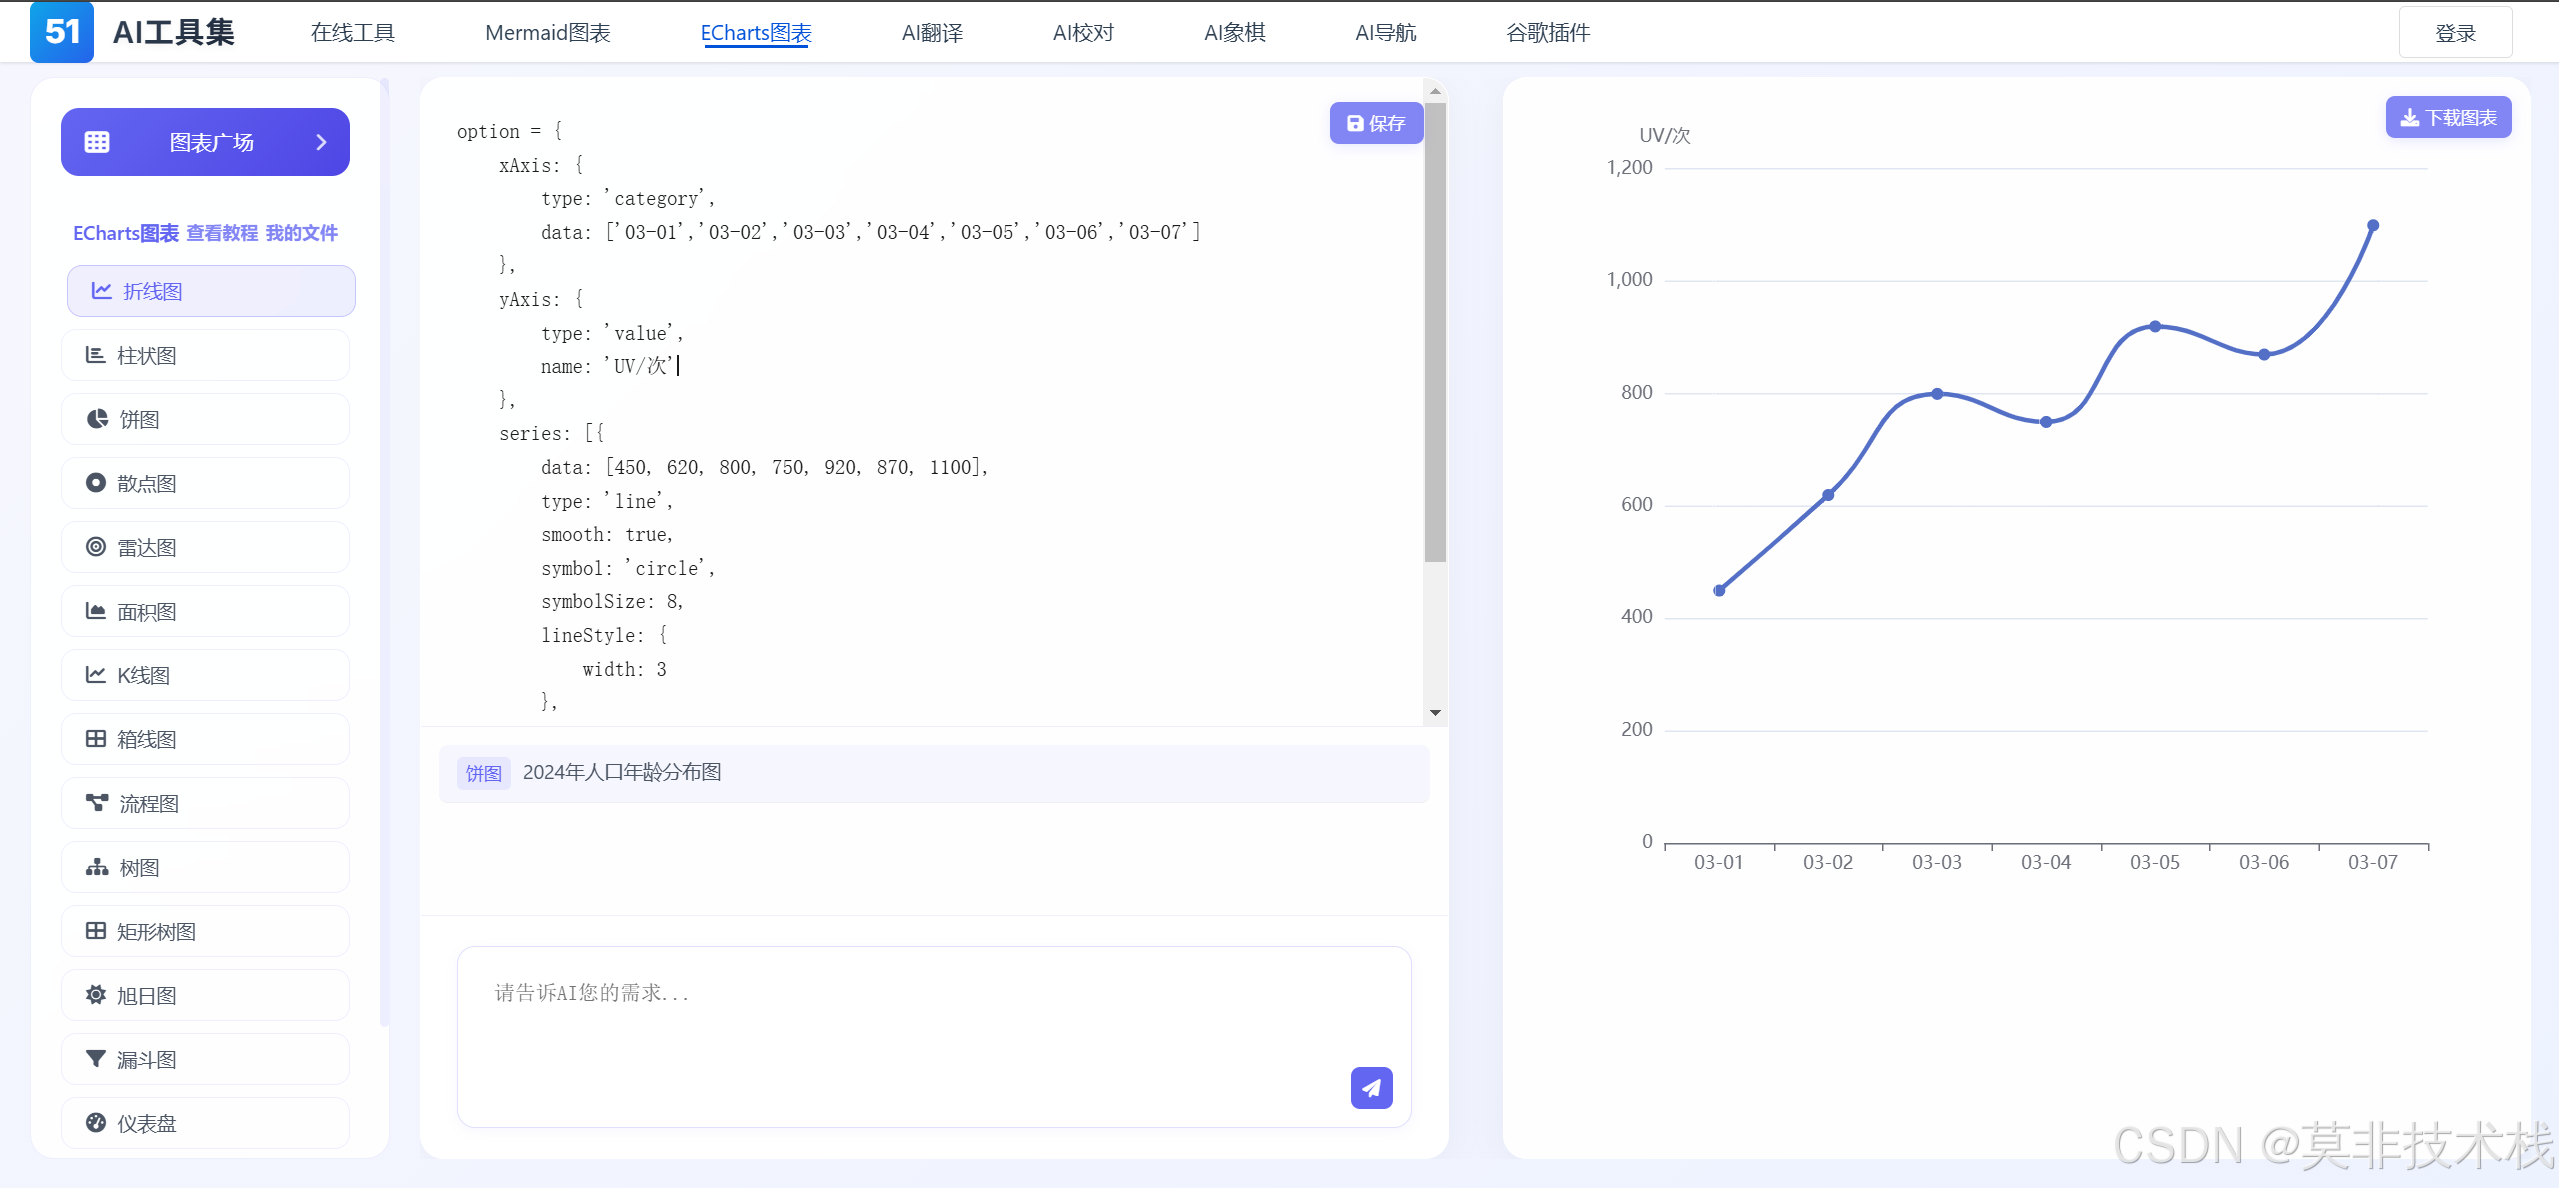
Task: Click the code editor scroll-up arrow
Action: 1435,91
